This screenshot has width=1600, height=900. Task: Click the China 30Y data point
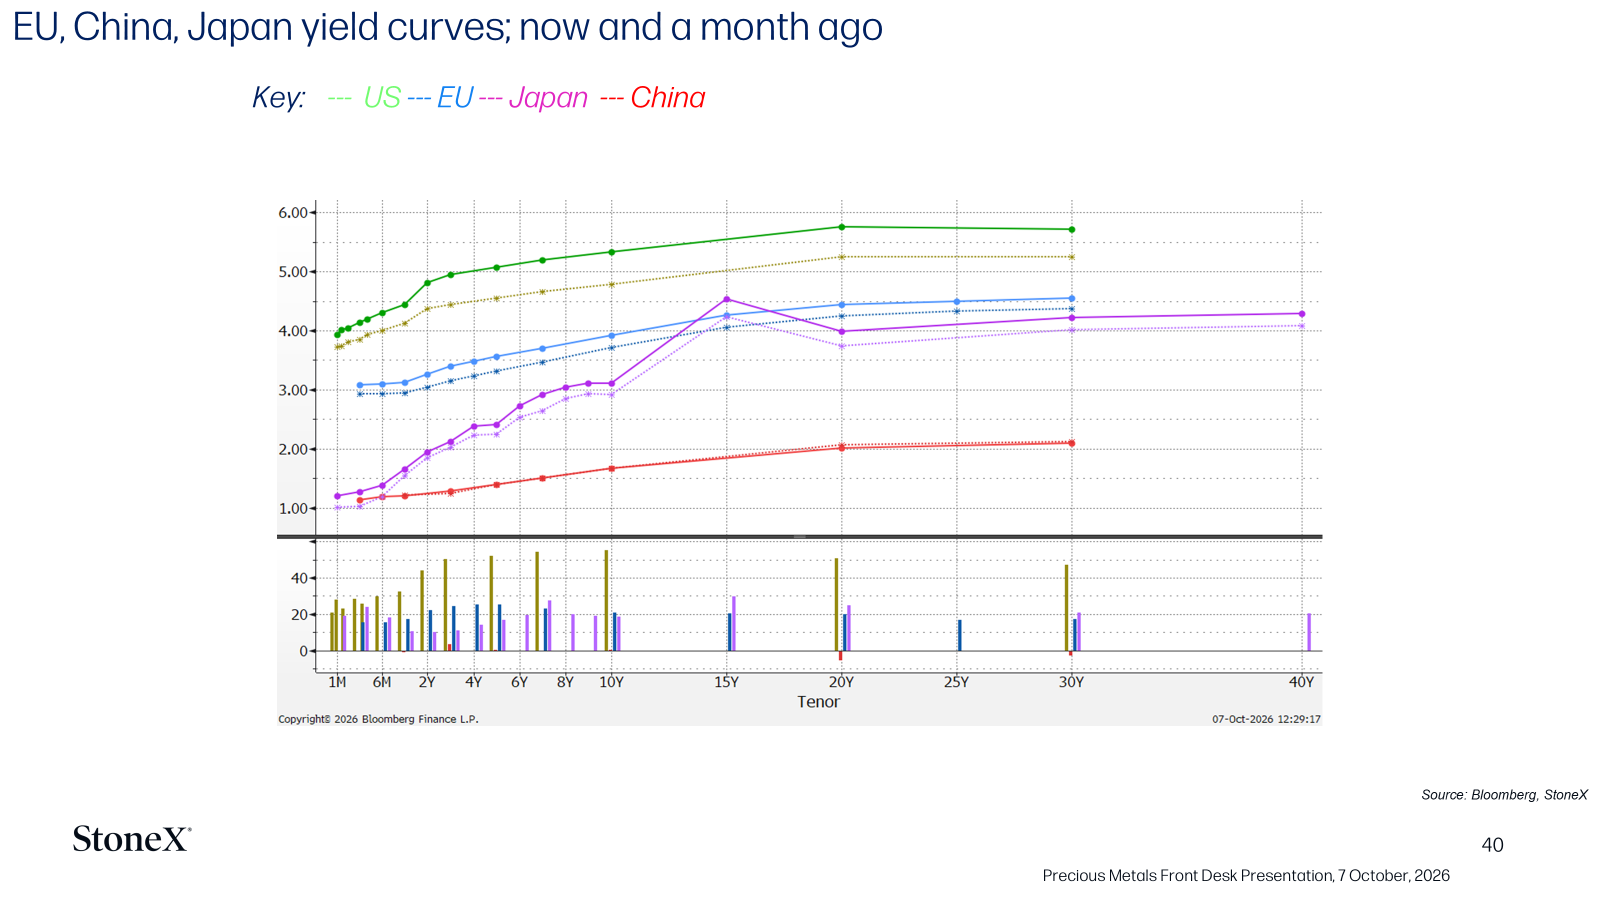click(1072, 443)
